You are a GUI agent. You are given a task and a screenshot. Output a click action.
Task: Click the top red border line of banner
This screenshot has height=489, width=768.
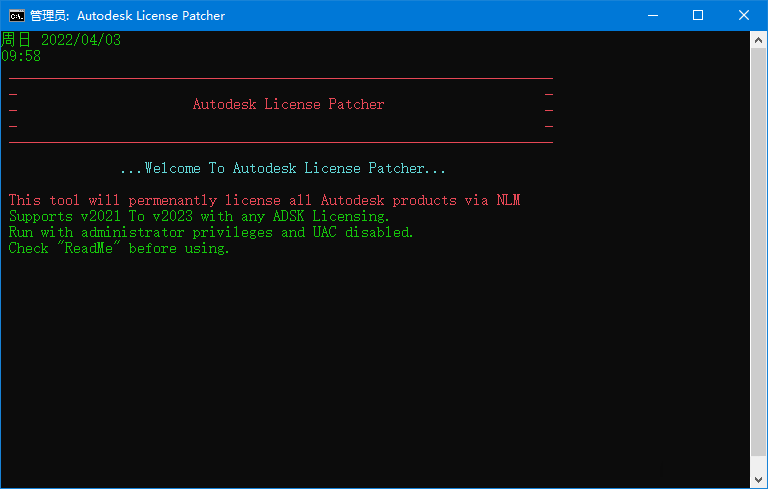(280, 77)
